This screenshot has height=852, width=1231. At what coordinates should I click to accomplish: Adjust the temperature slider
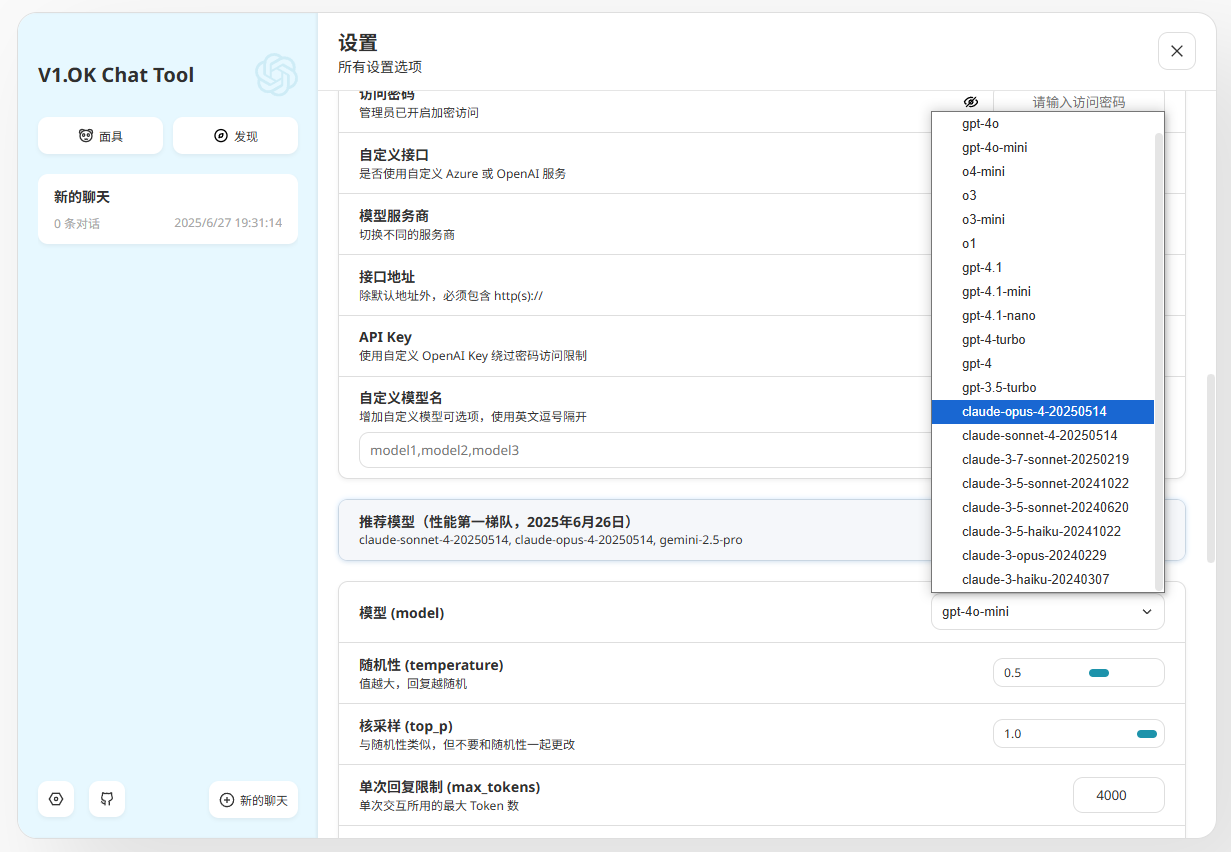pos(1078,673)
